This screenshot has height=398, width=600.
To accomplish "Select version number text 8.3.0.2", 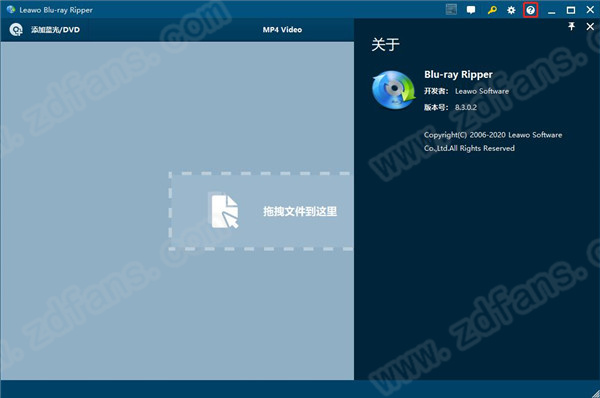I will pos(466,107).
